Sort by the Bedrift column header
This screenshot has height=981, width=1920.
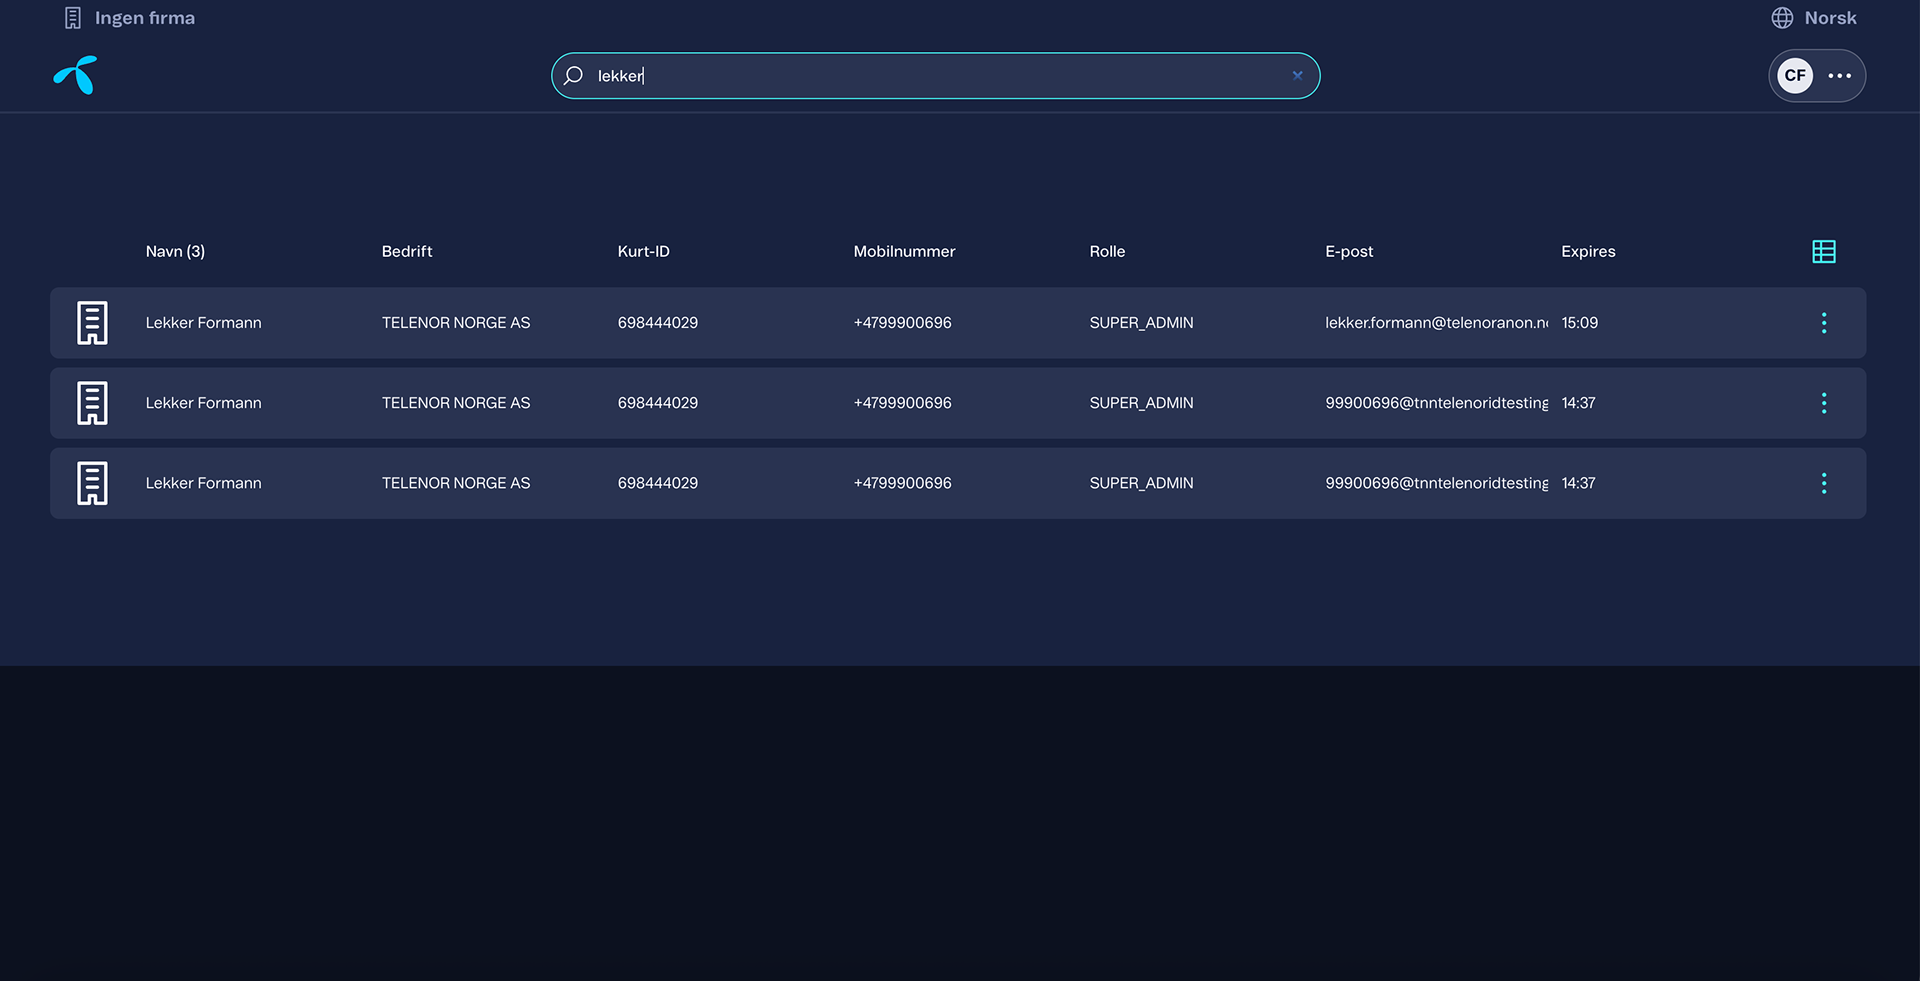(x=407, y=251)
